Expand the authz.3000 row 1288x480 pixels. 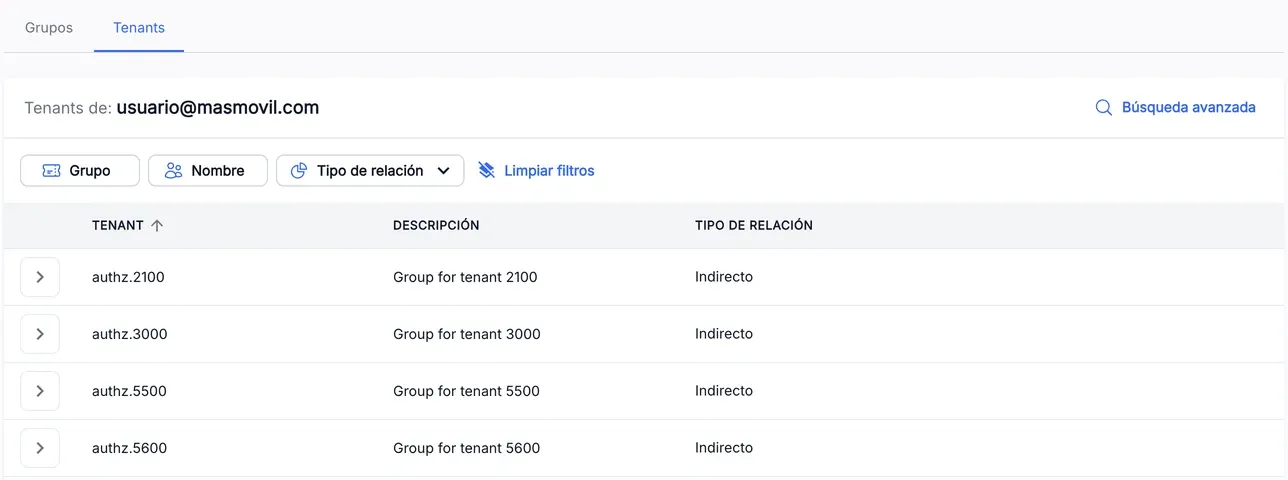click(40, 334)
